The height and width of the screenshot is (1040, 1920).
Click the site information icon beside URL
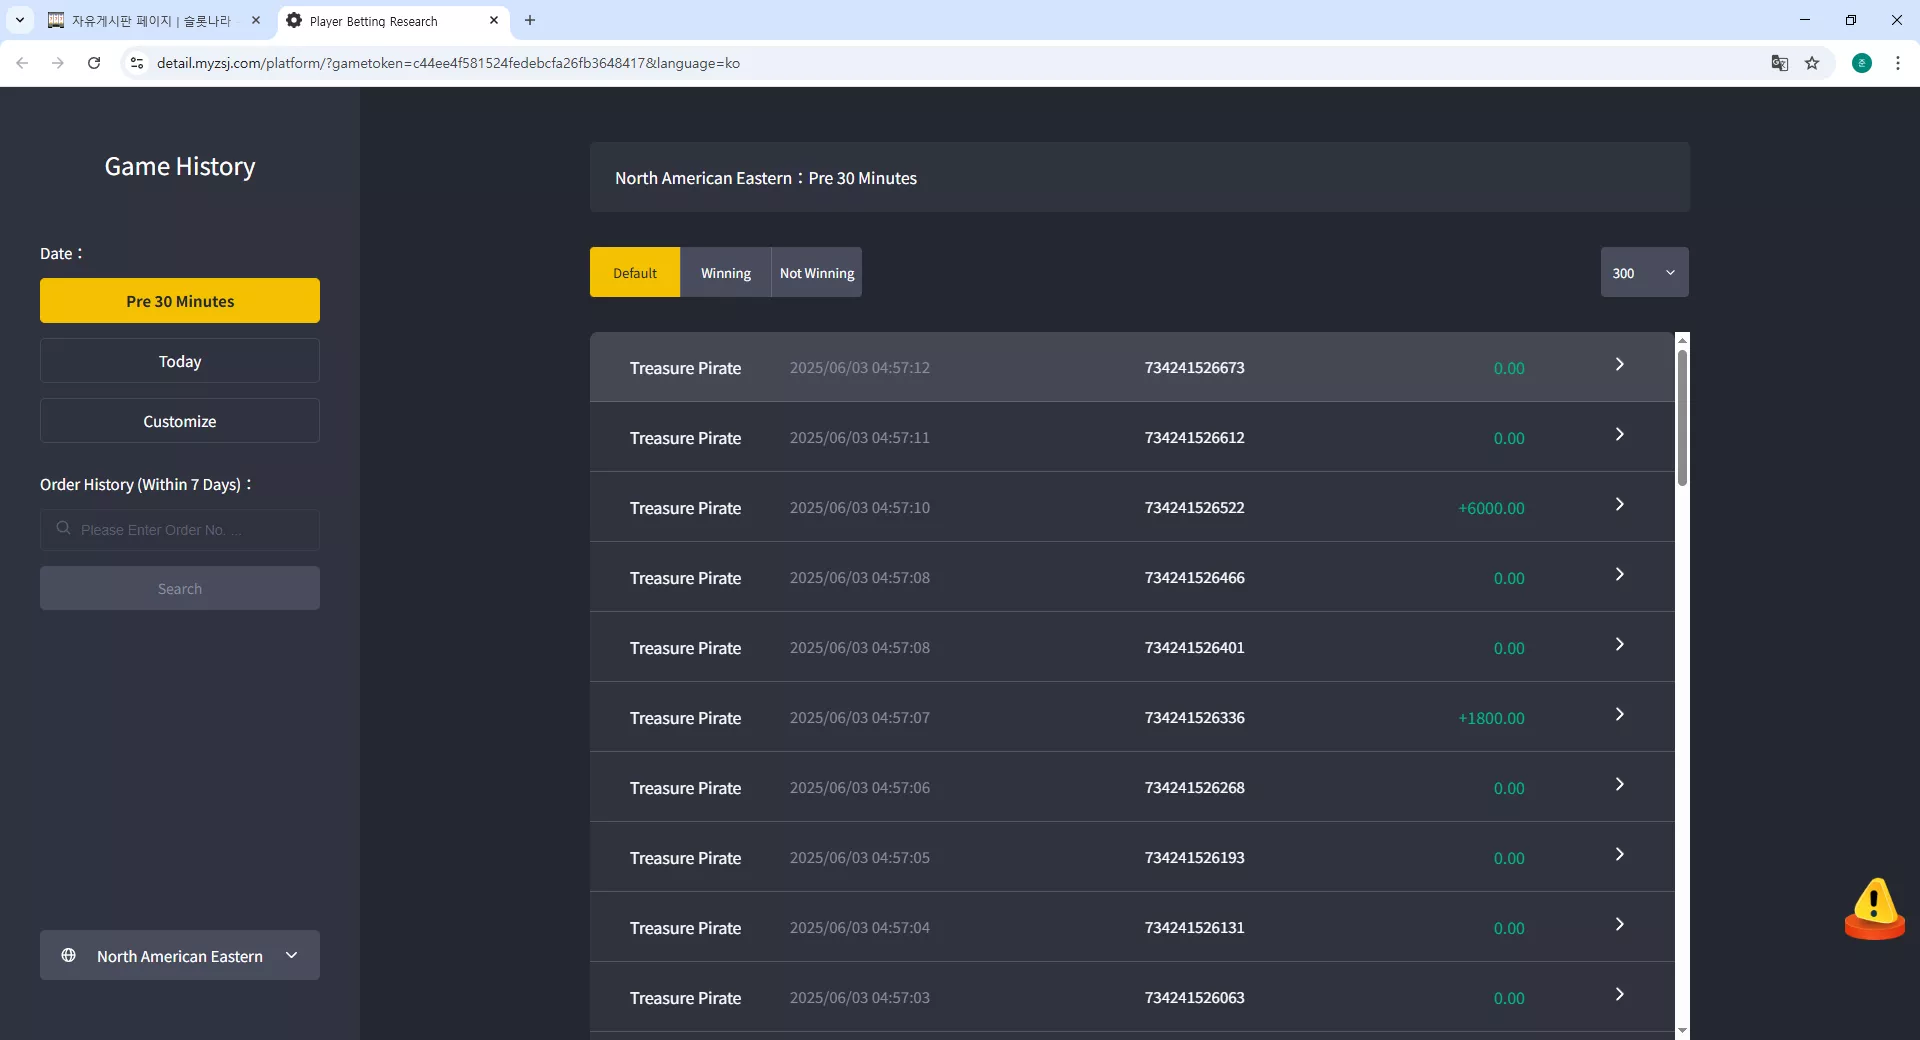point(137,63)
